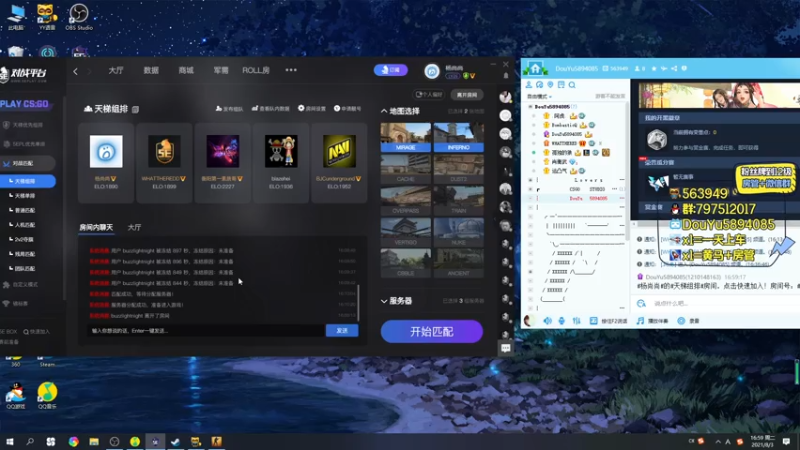Click the BJCunderground NAVI avatar card

[339, 162]
